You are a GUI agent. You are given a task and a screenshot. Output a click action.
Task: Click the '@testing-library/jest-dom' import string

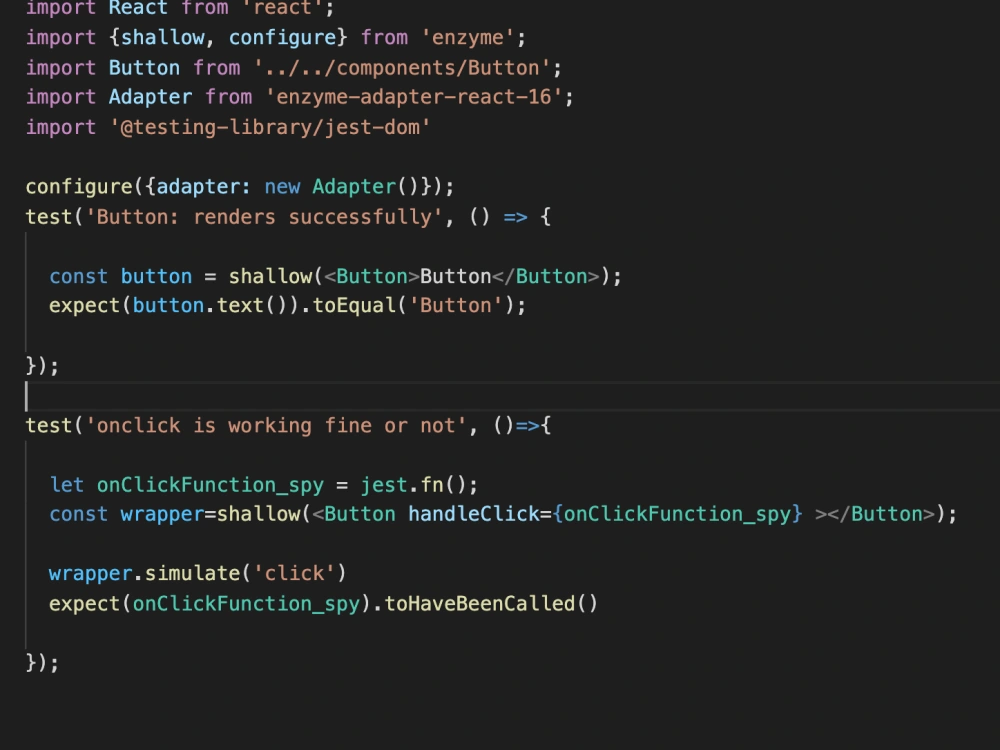coord(270,127)
